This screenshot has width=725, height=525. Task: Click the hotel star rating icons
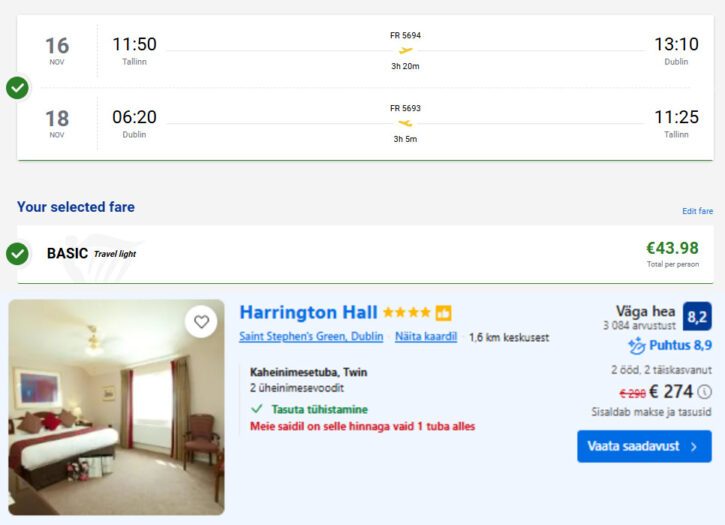coord(406,313)
